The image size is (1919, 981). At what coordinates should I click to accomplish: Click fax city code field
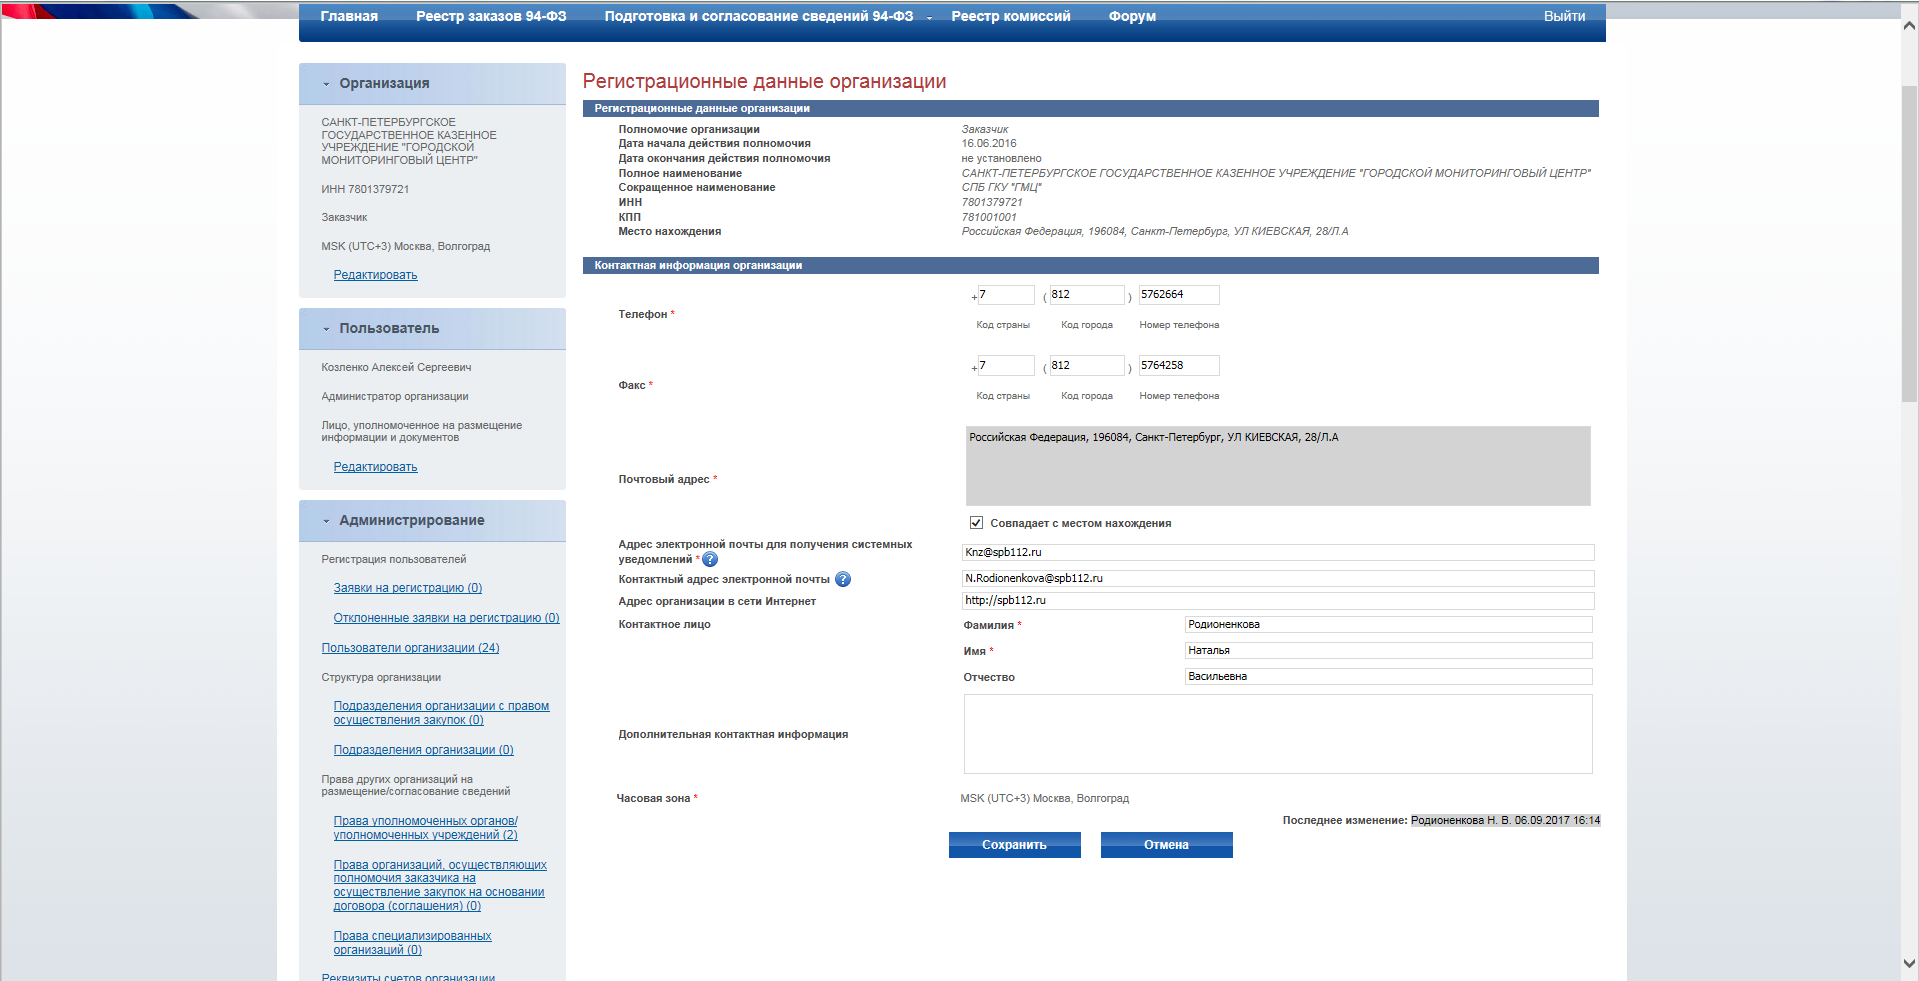(1087, 366)
